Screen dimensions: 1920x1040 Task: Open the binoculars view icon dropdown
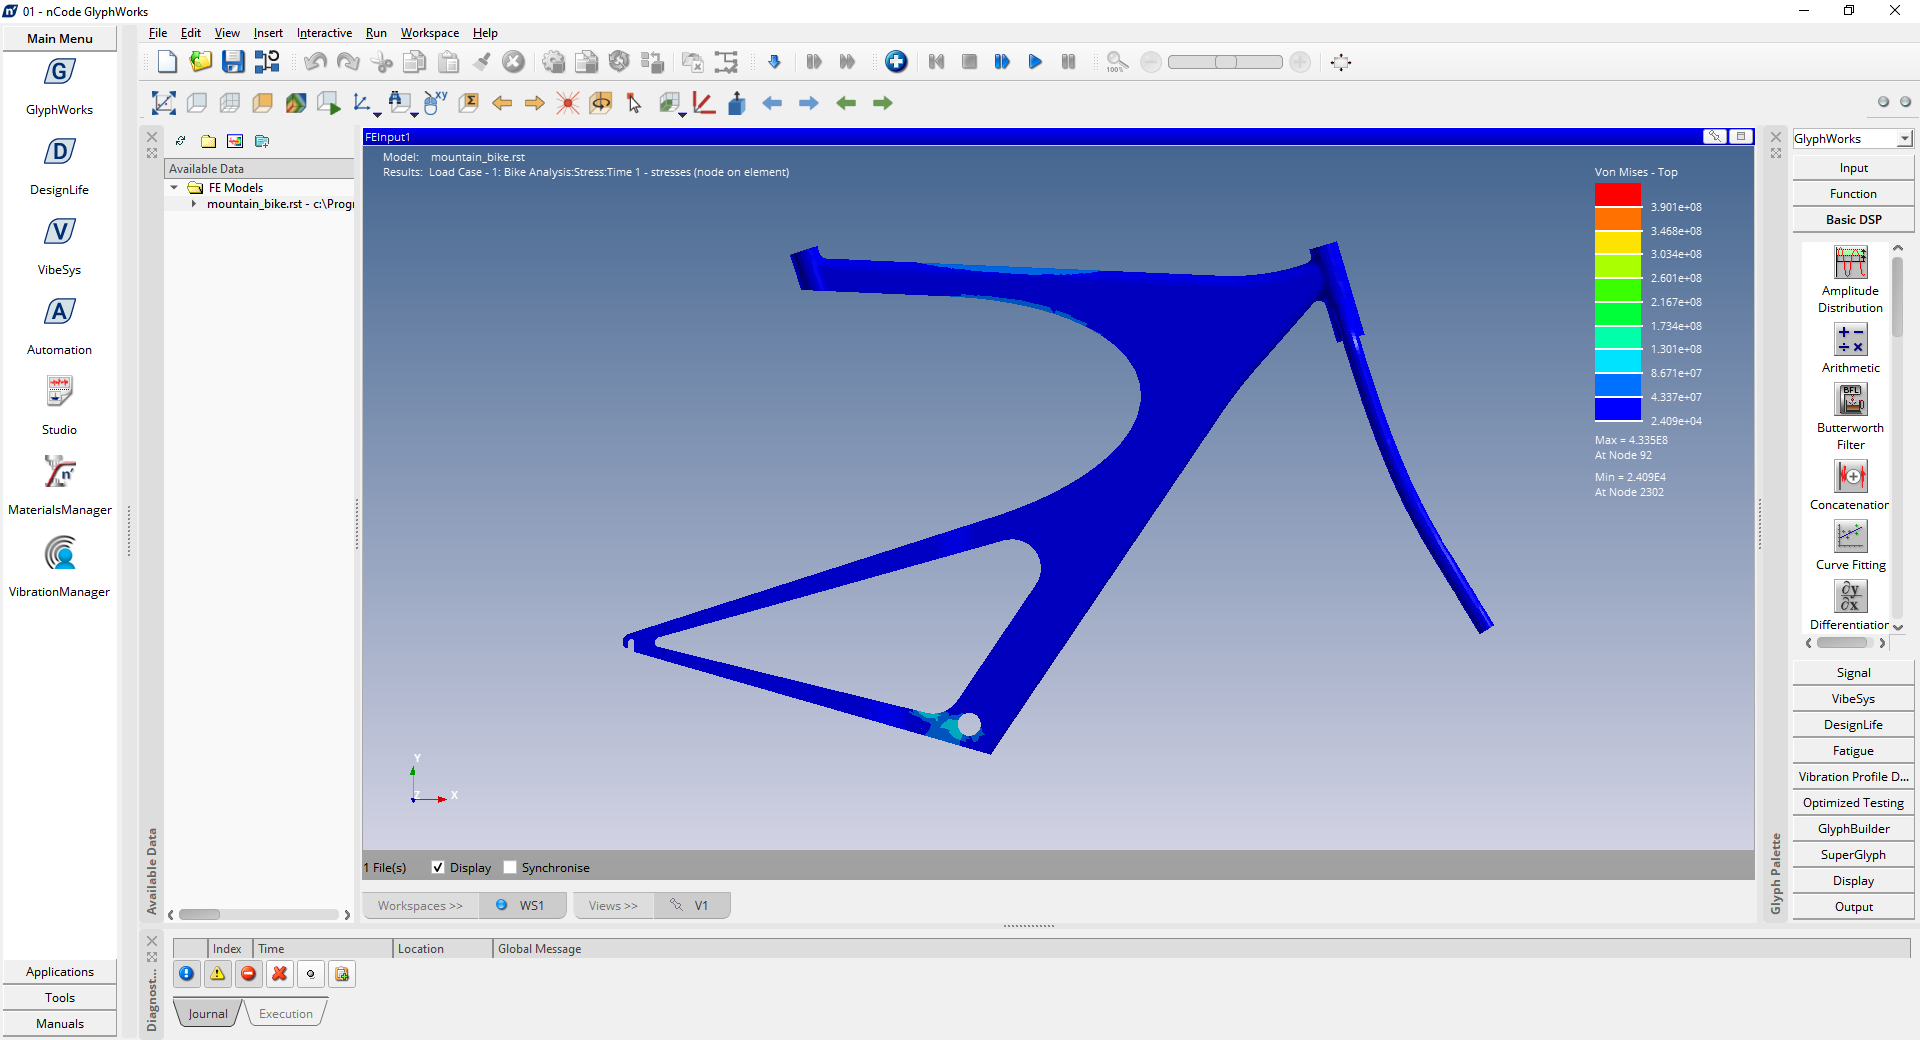coord(412,114)
